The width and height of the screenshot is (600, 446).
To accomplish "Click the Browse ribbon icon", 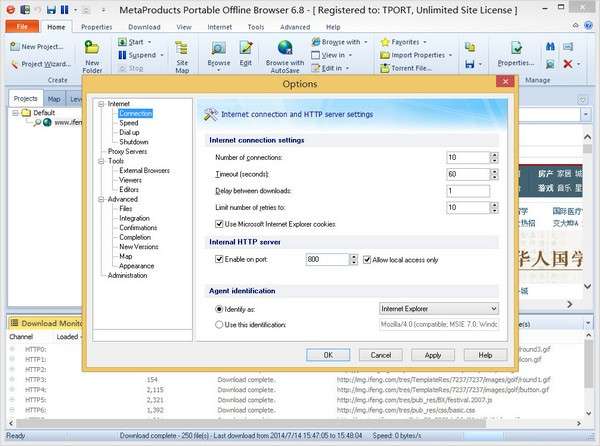I will click(218, 48).
